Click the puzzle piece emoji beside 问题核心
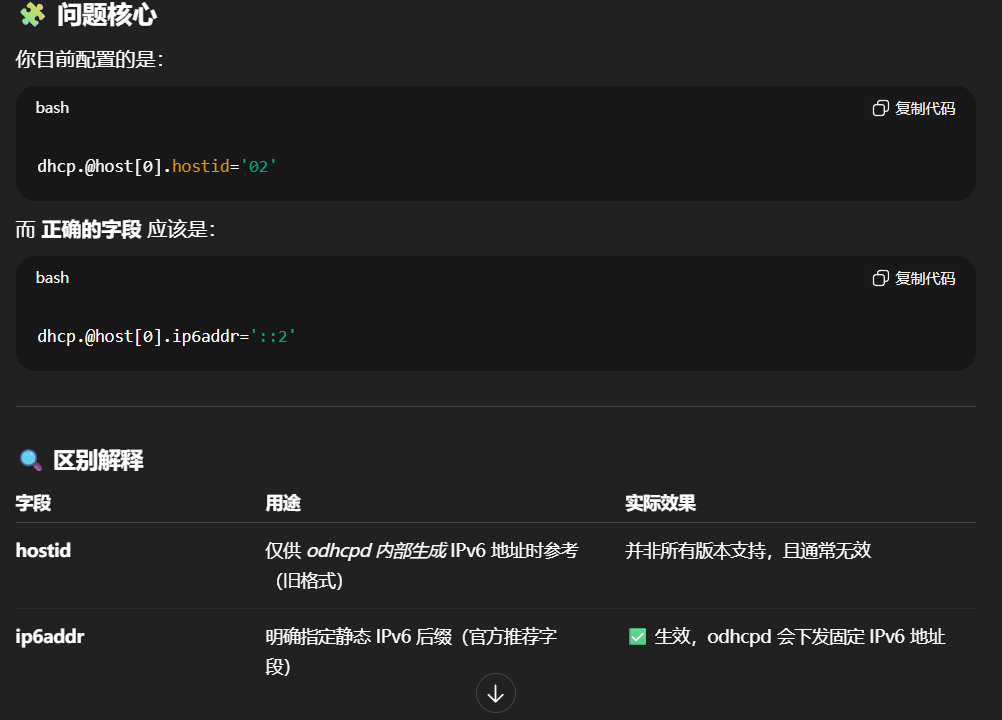Image resolution: width=1002 pixels, height=720 pixels. coord(32,15)
